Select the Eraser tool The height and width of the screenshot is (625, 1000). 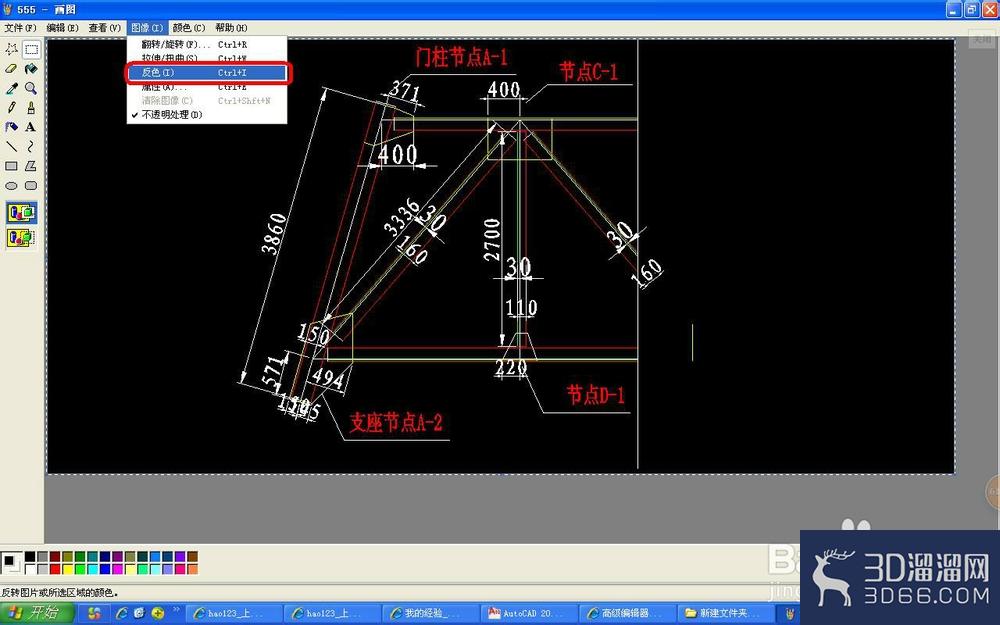(x=11, y=69)
